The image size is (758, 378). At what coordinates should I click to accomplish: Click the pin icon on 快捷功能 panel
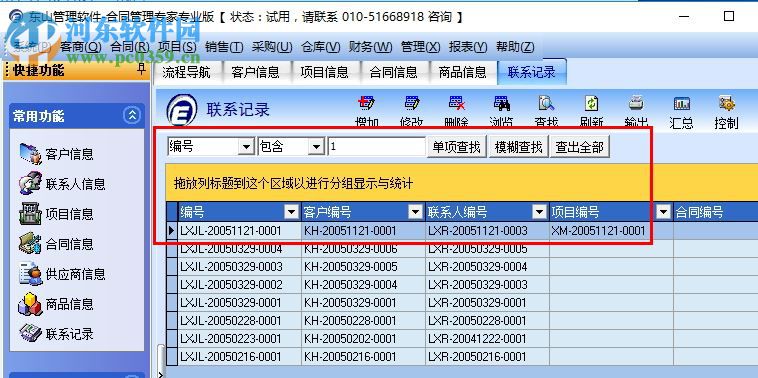click(141, 70)
